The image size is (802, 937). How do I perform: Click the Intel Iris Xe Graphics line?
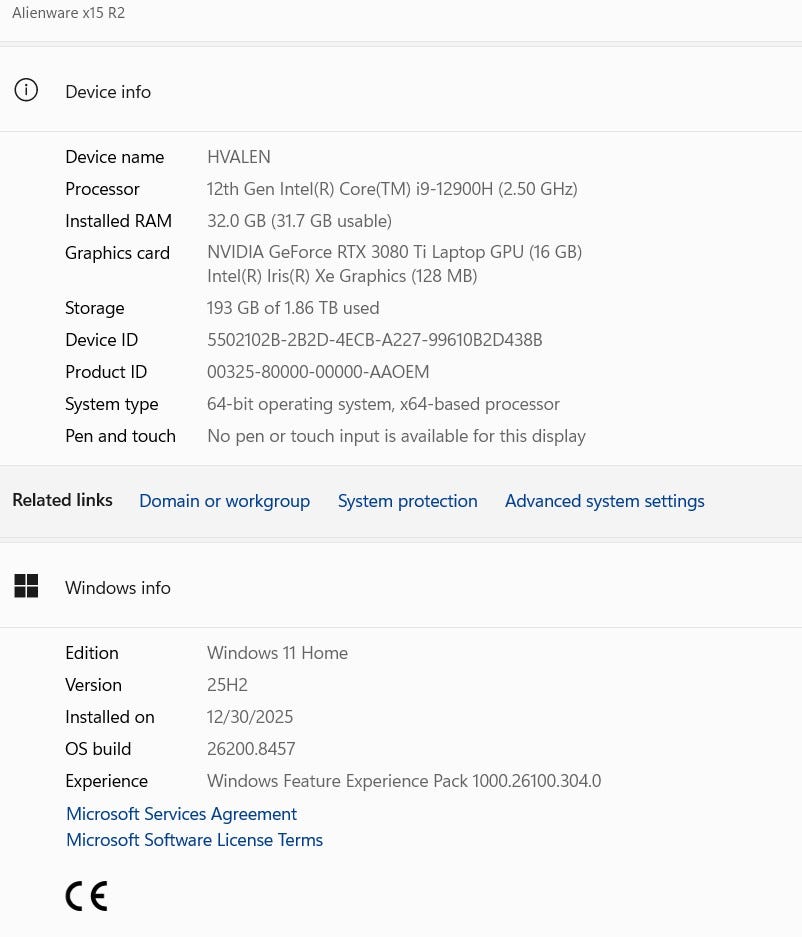click(x=342, y=276)
